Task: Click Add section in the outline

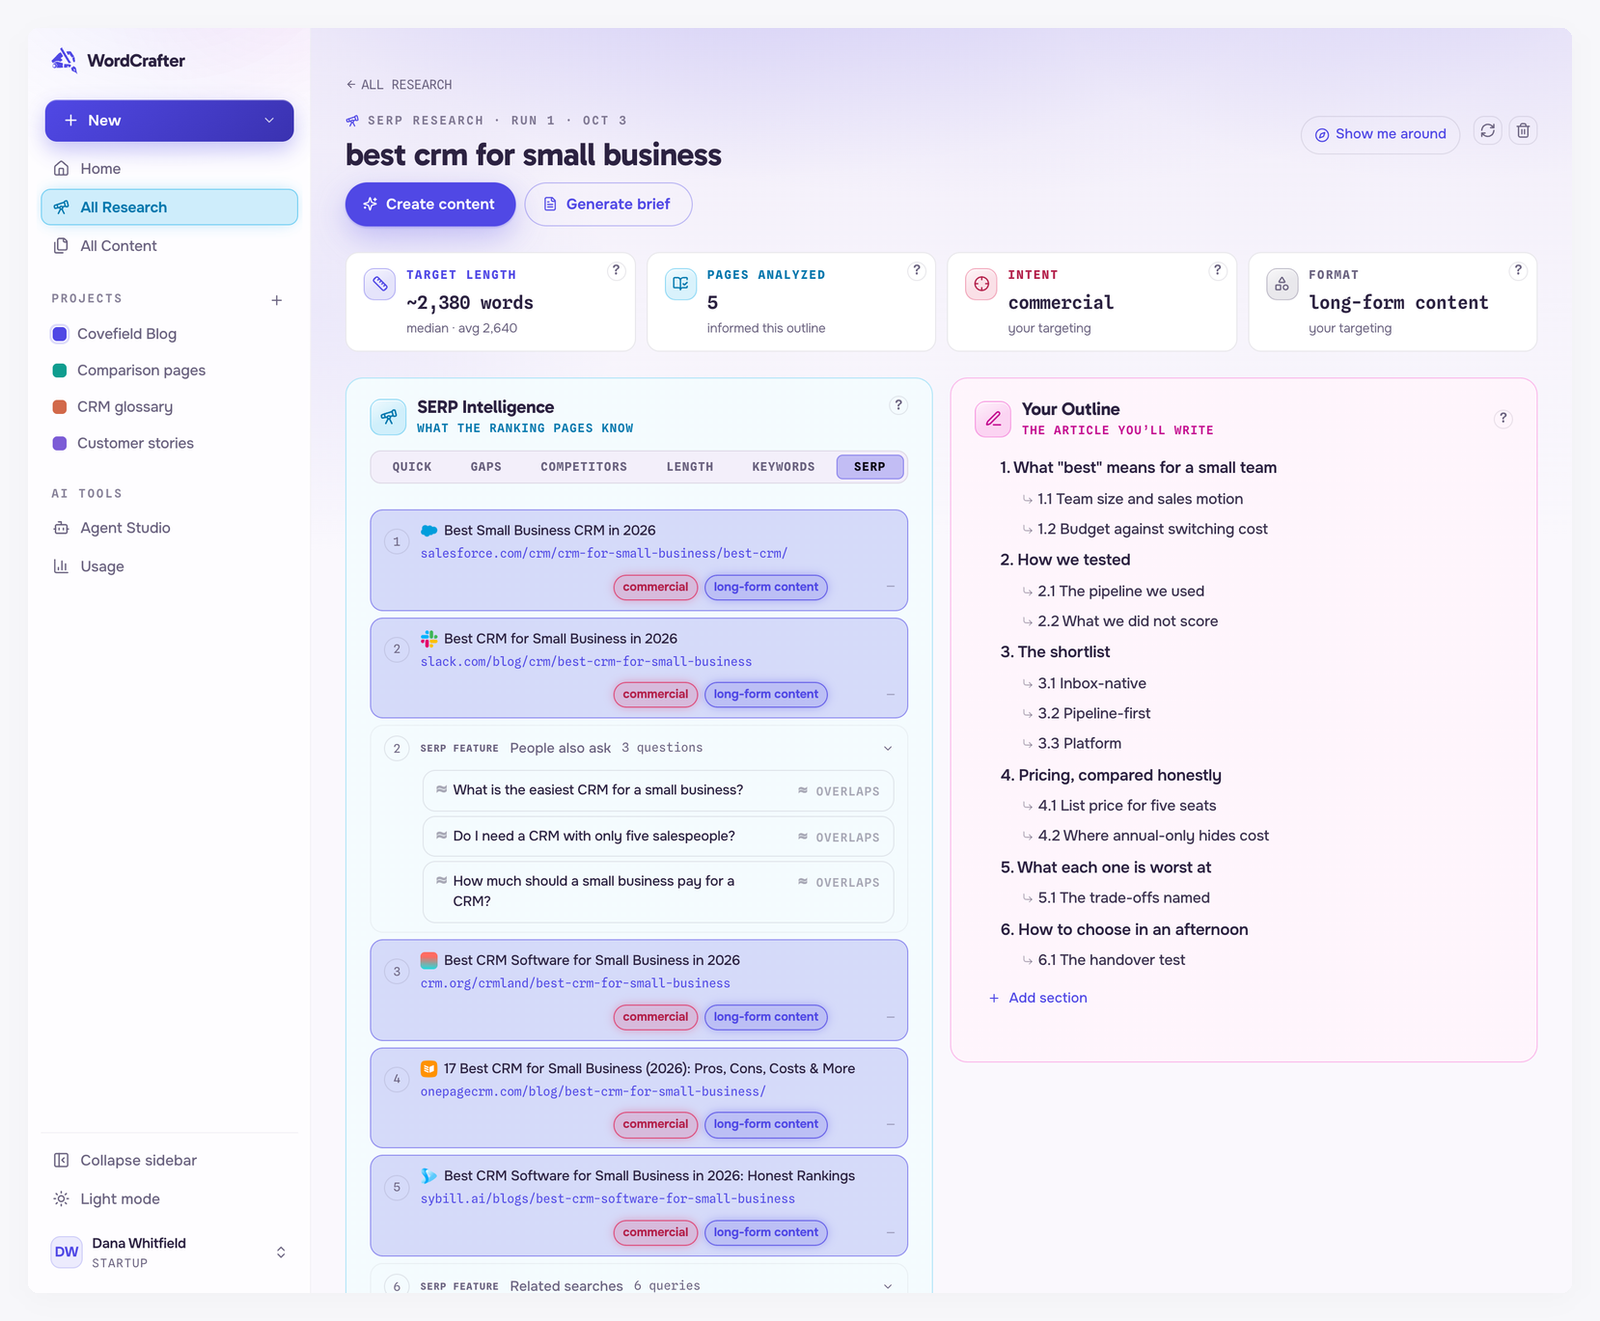Action: click(x=1038, y=998)
